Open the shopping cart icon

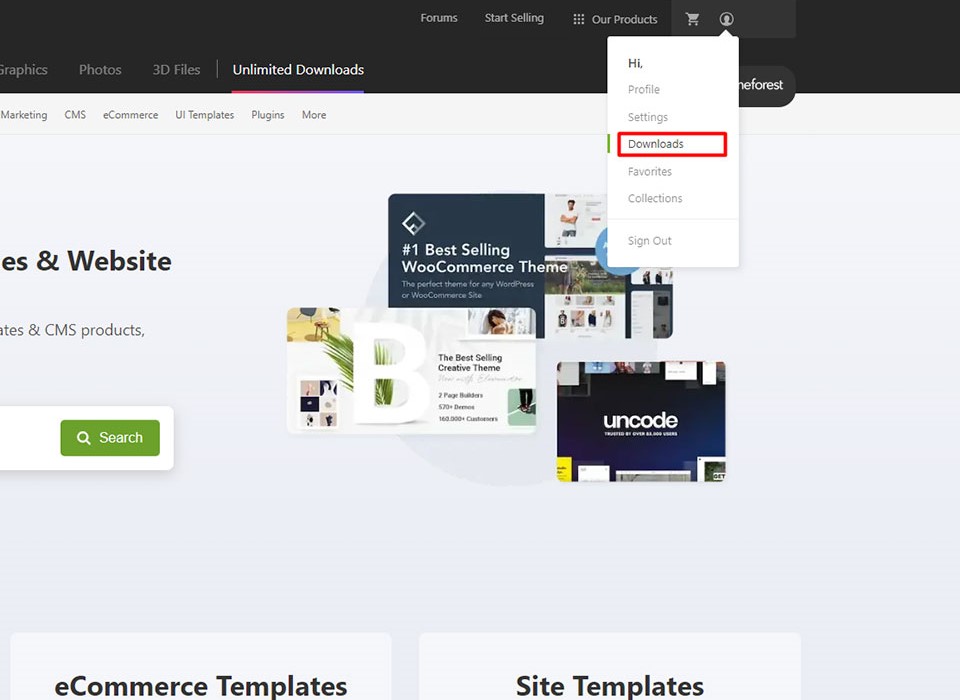(x=692, y=19)
